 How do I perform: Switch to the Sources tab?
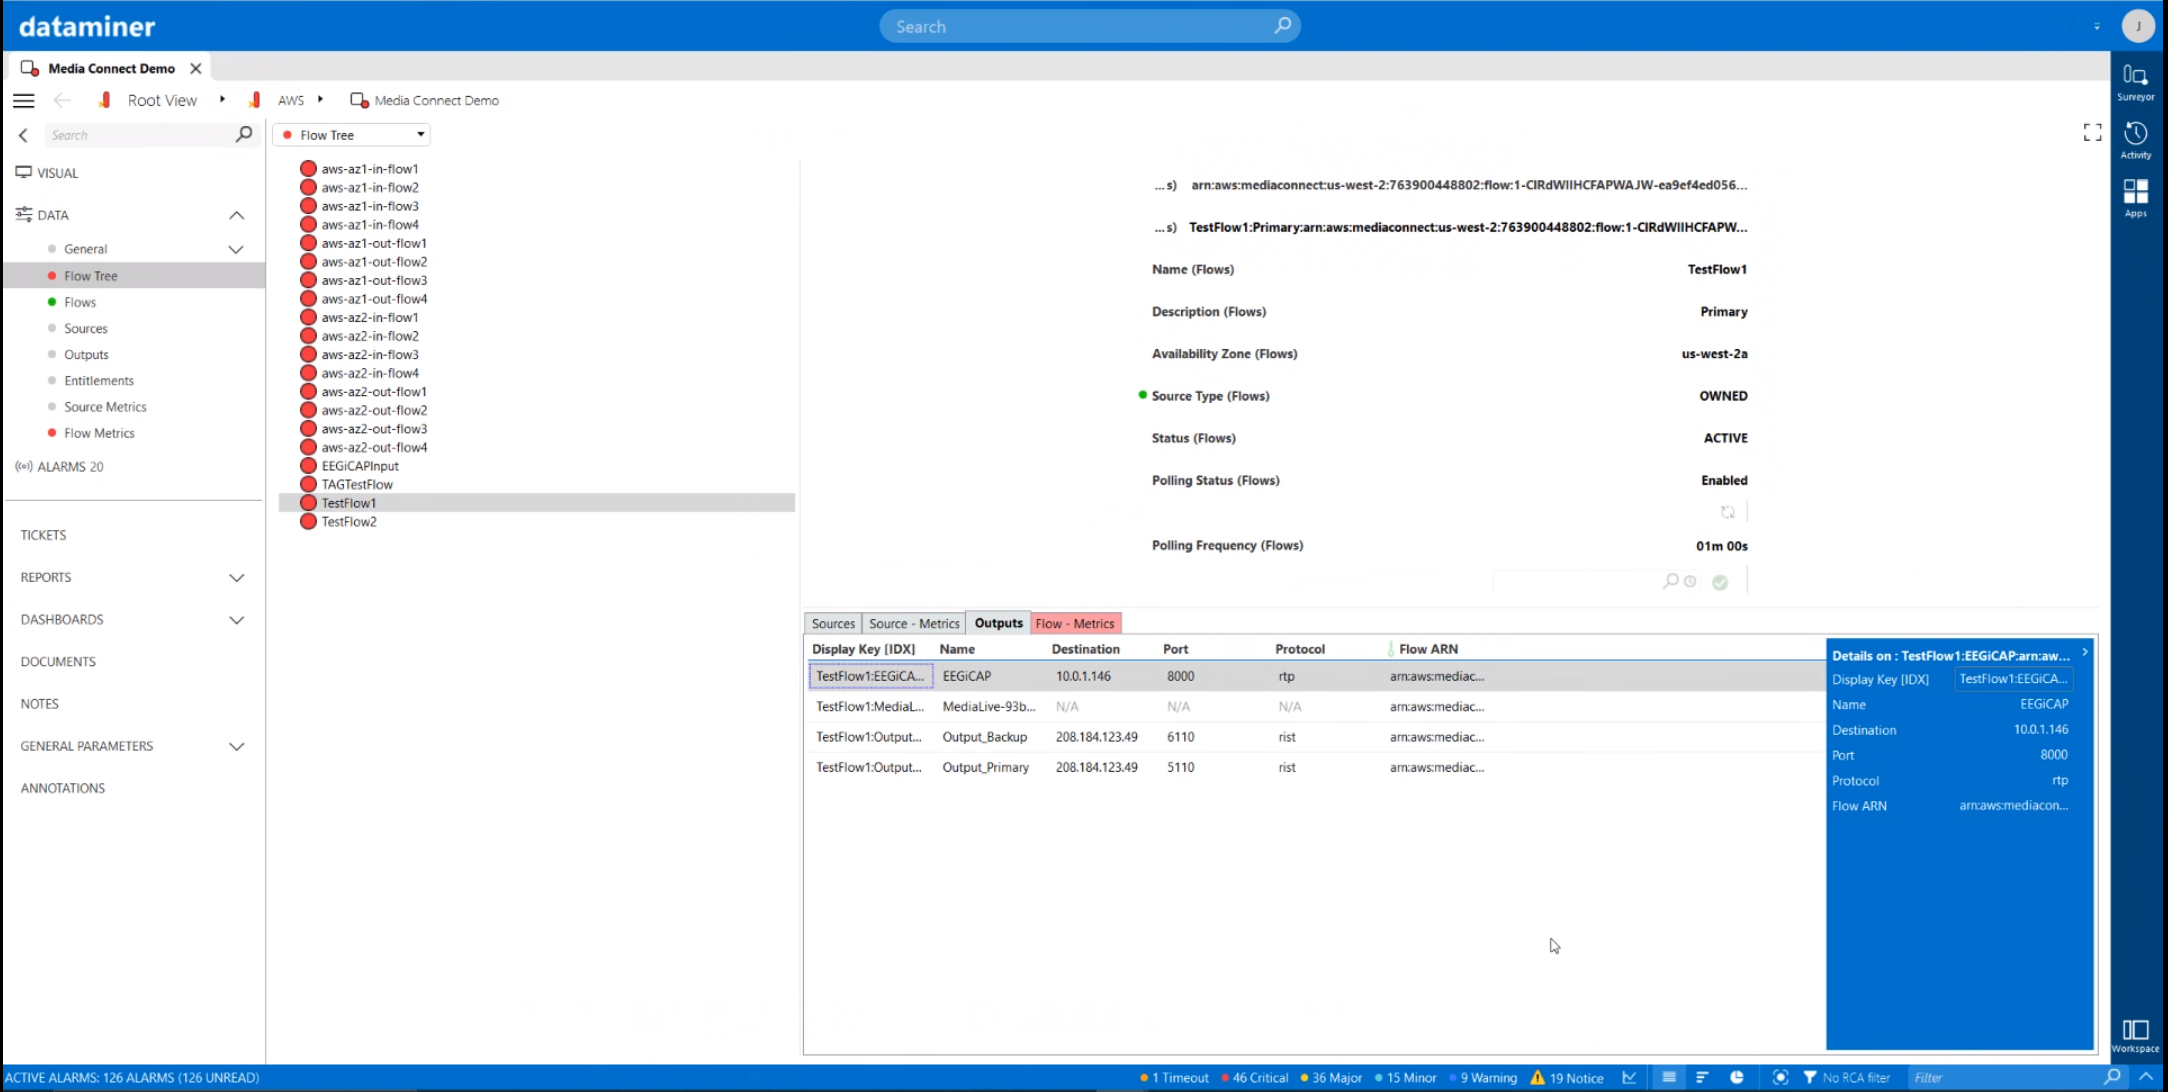click(x=833, y=623)
